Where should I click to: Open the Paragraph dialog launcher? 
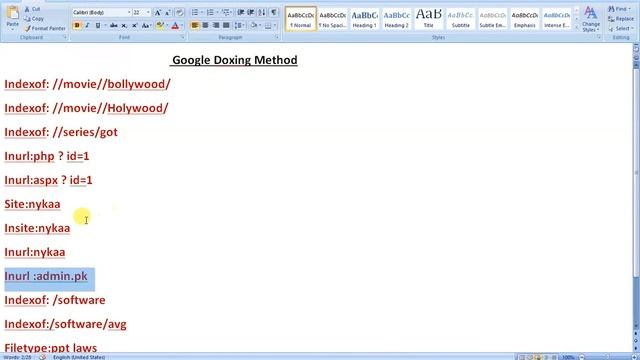(277, 37)
